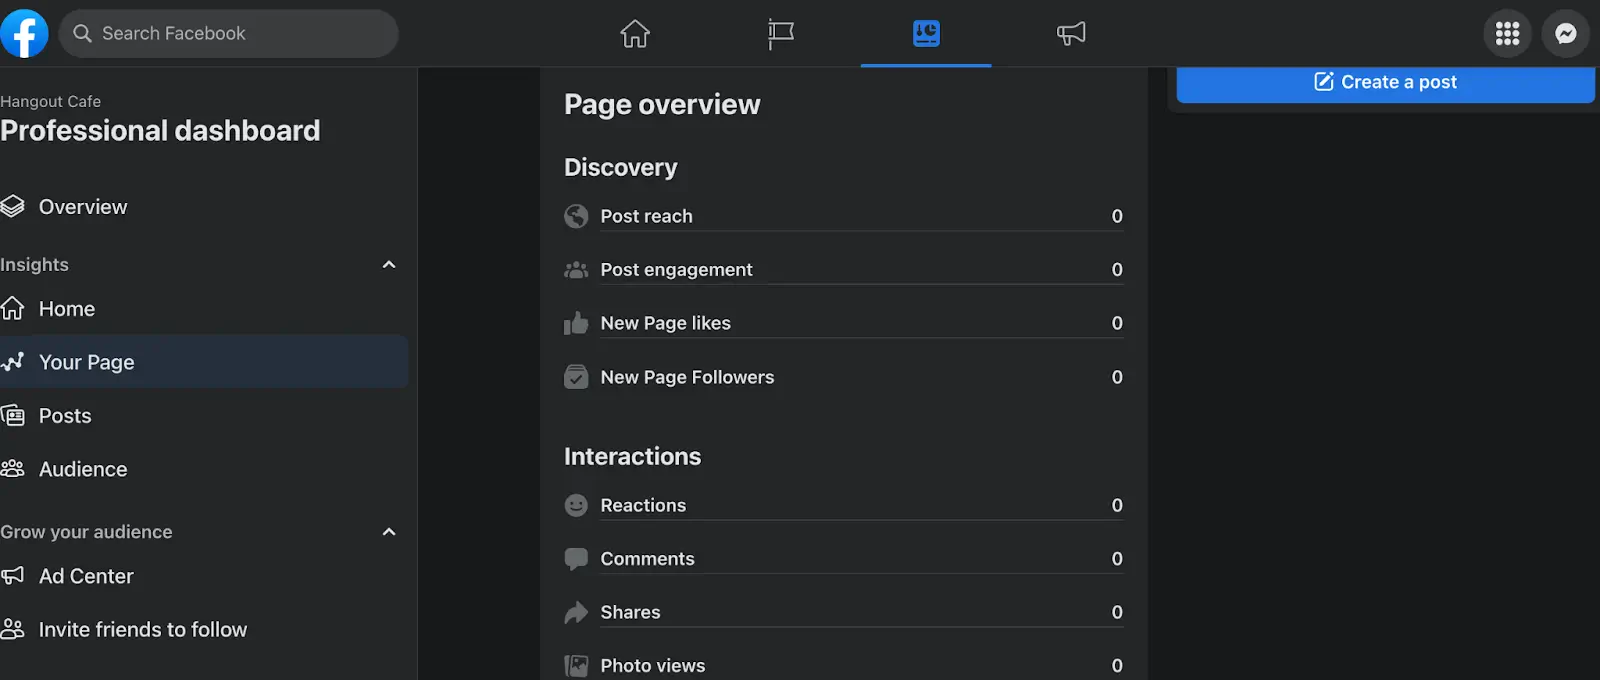
Task: Click the New Page Followers checkmark icon
Action: [576, 377]
